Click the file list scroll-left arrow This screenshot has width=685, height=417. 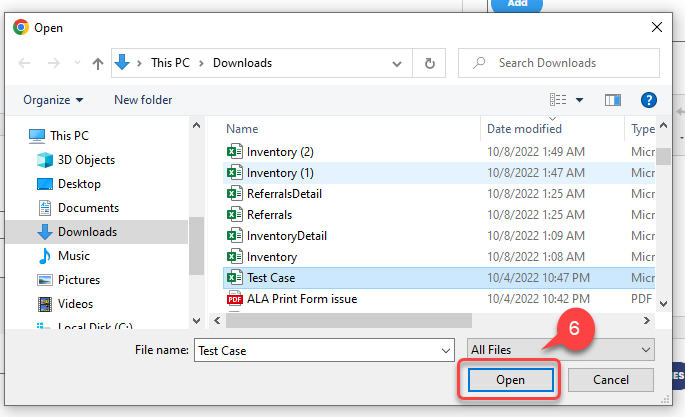coord(217,321)
